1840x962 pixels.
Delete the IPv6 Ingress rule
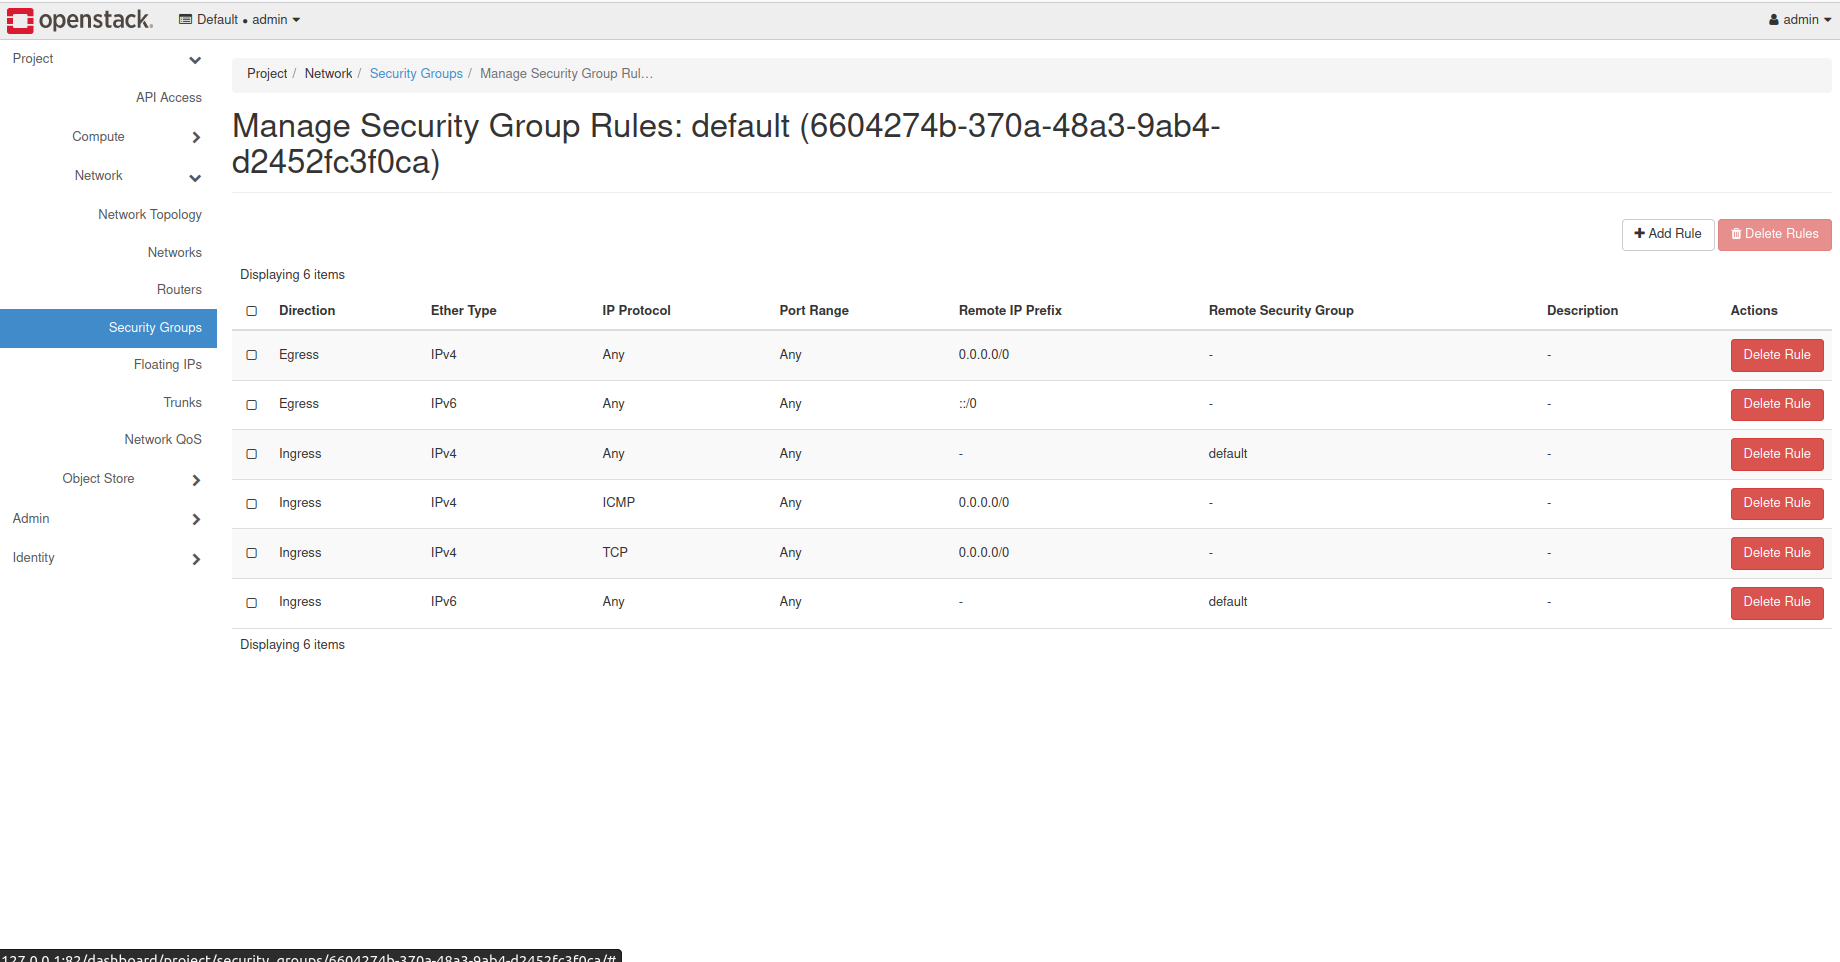point(1776,602)
